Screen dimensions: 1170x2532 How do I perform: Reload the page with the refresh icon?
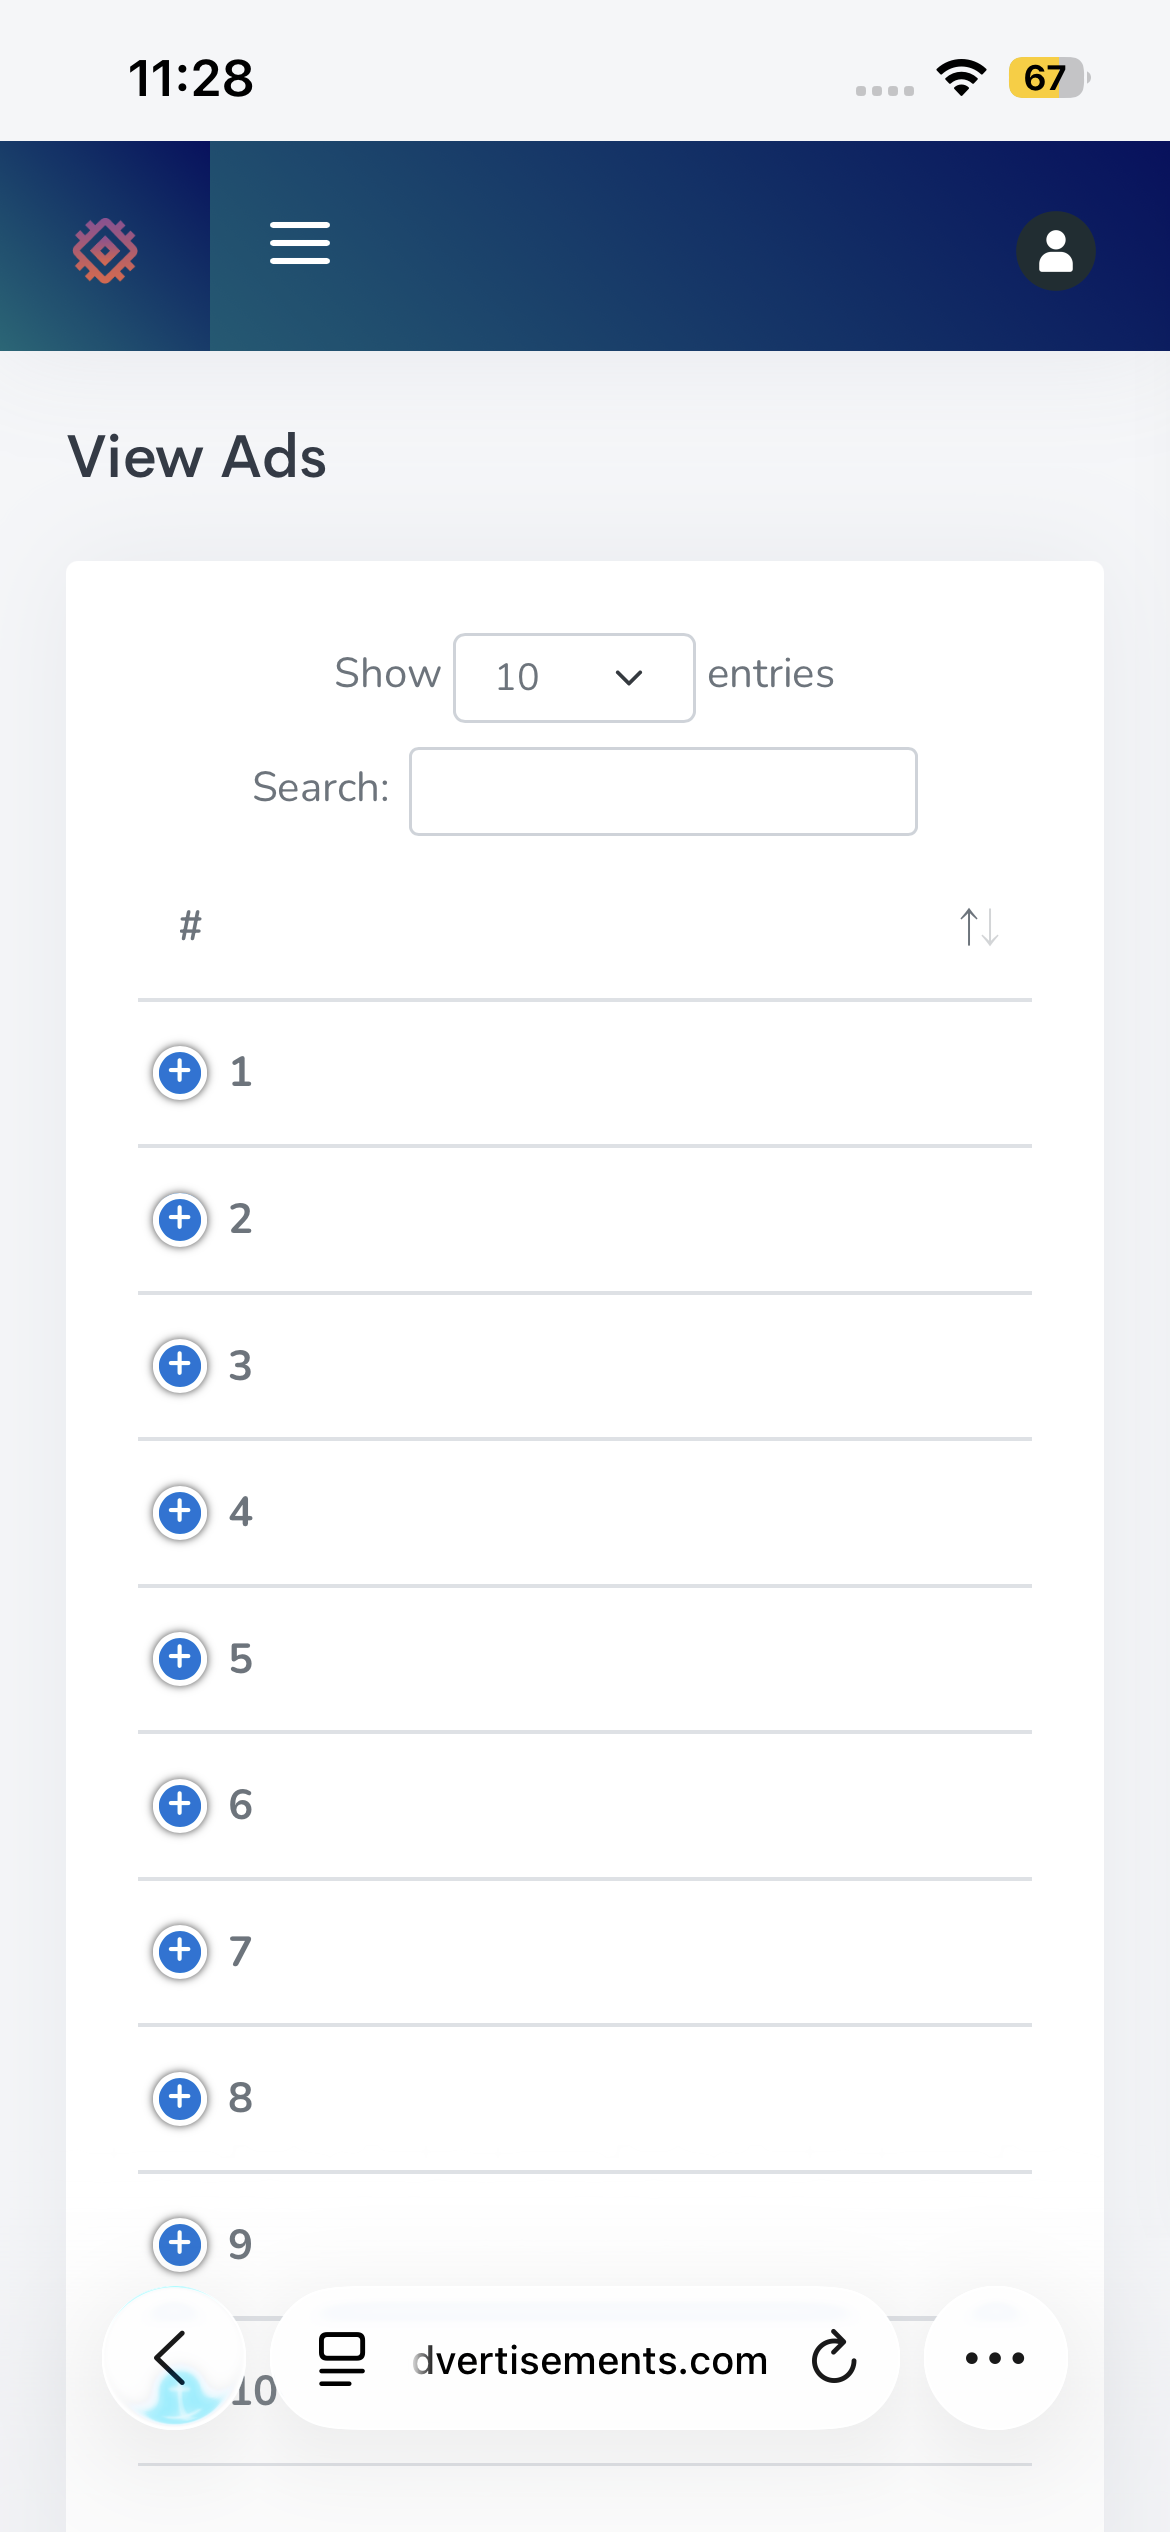pyautogui.click(x=834, y=2358)
